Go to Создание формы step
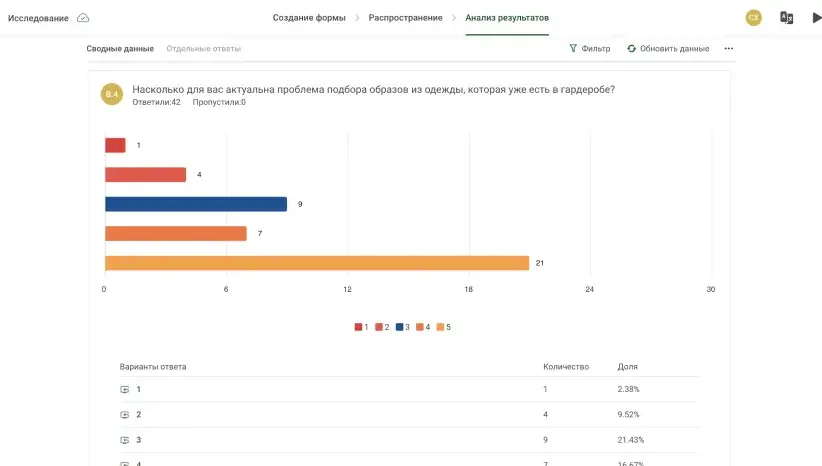Screen dimensions: 822x466 point(309,18)
